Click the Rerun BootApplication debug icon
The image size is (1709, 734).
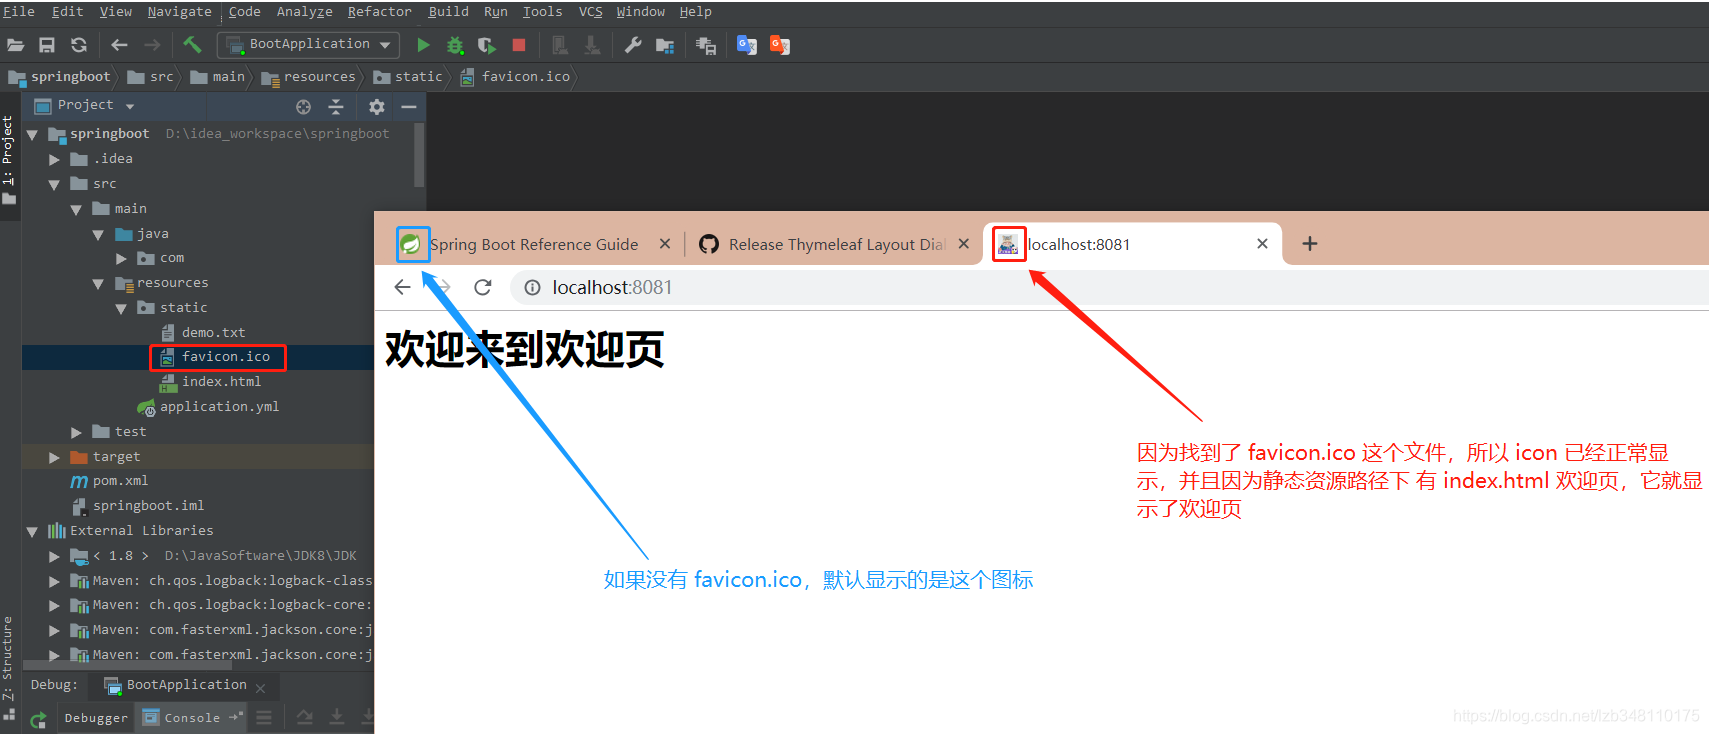coord(38,719)
